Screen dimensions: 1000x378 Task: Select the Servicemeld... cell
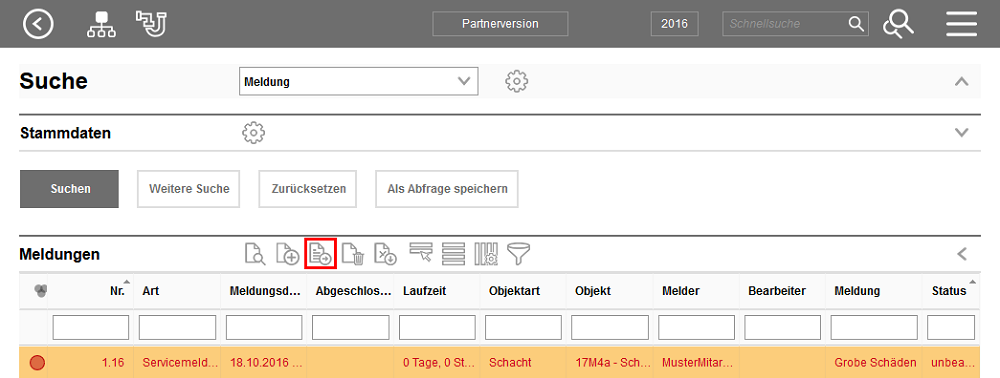tap(177, 363)
